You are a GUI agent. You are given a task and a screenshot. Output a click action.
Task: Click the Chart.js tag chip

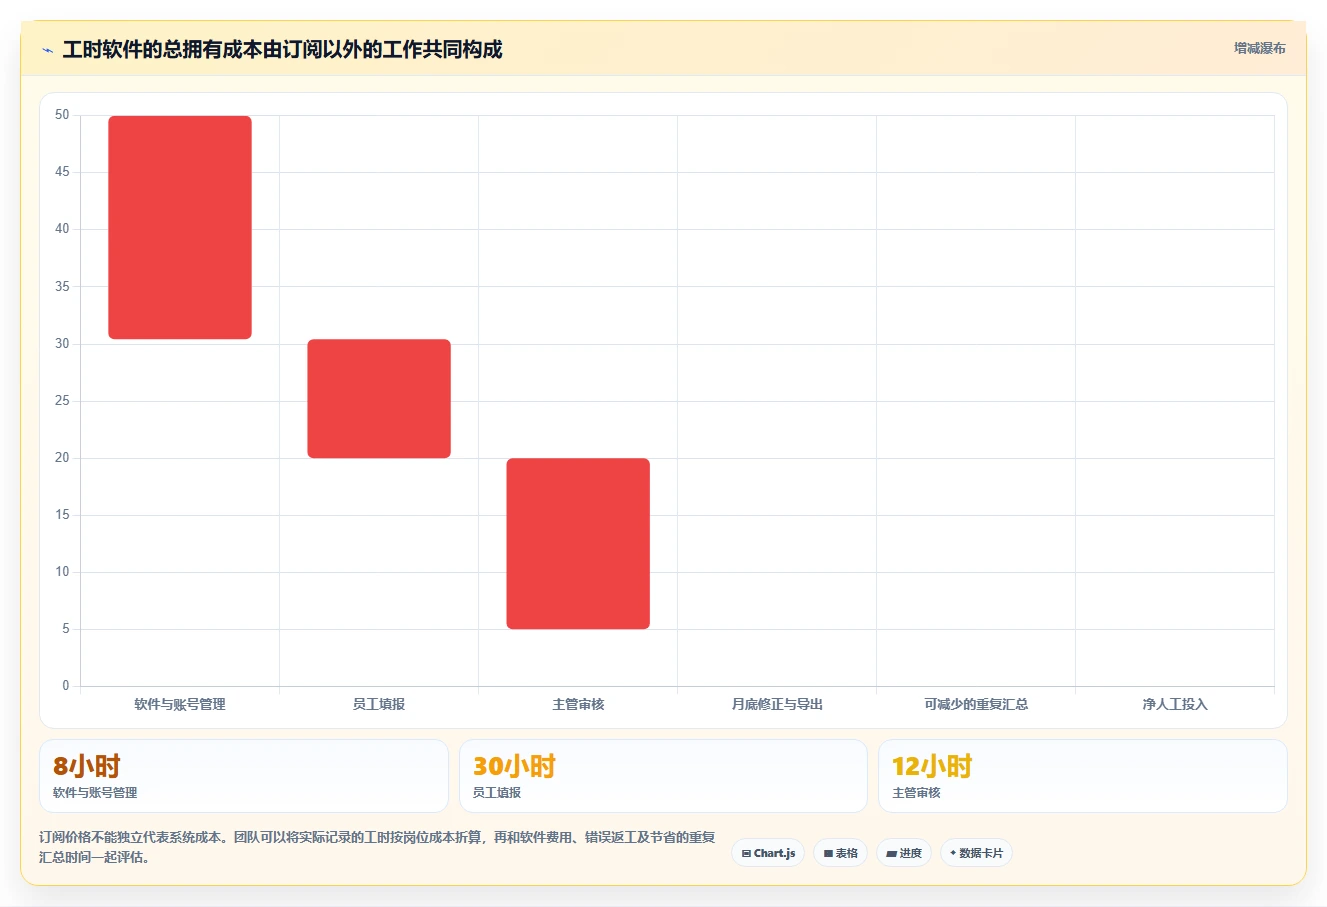[x=768, y=853]
